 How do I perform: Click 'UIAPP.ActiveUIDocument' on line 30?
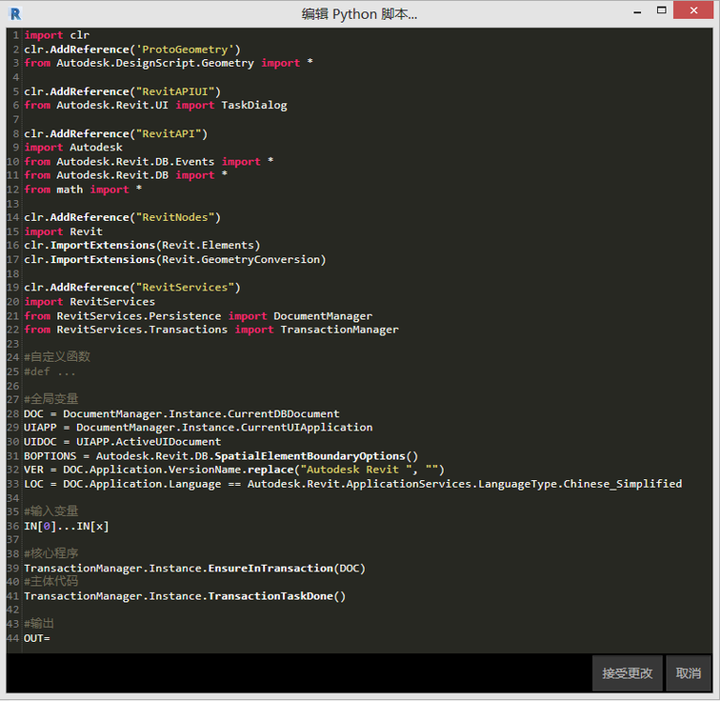[x=148, y=442]
